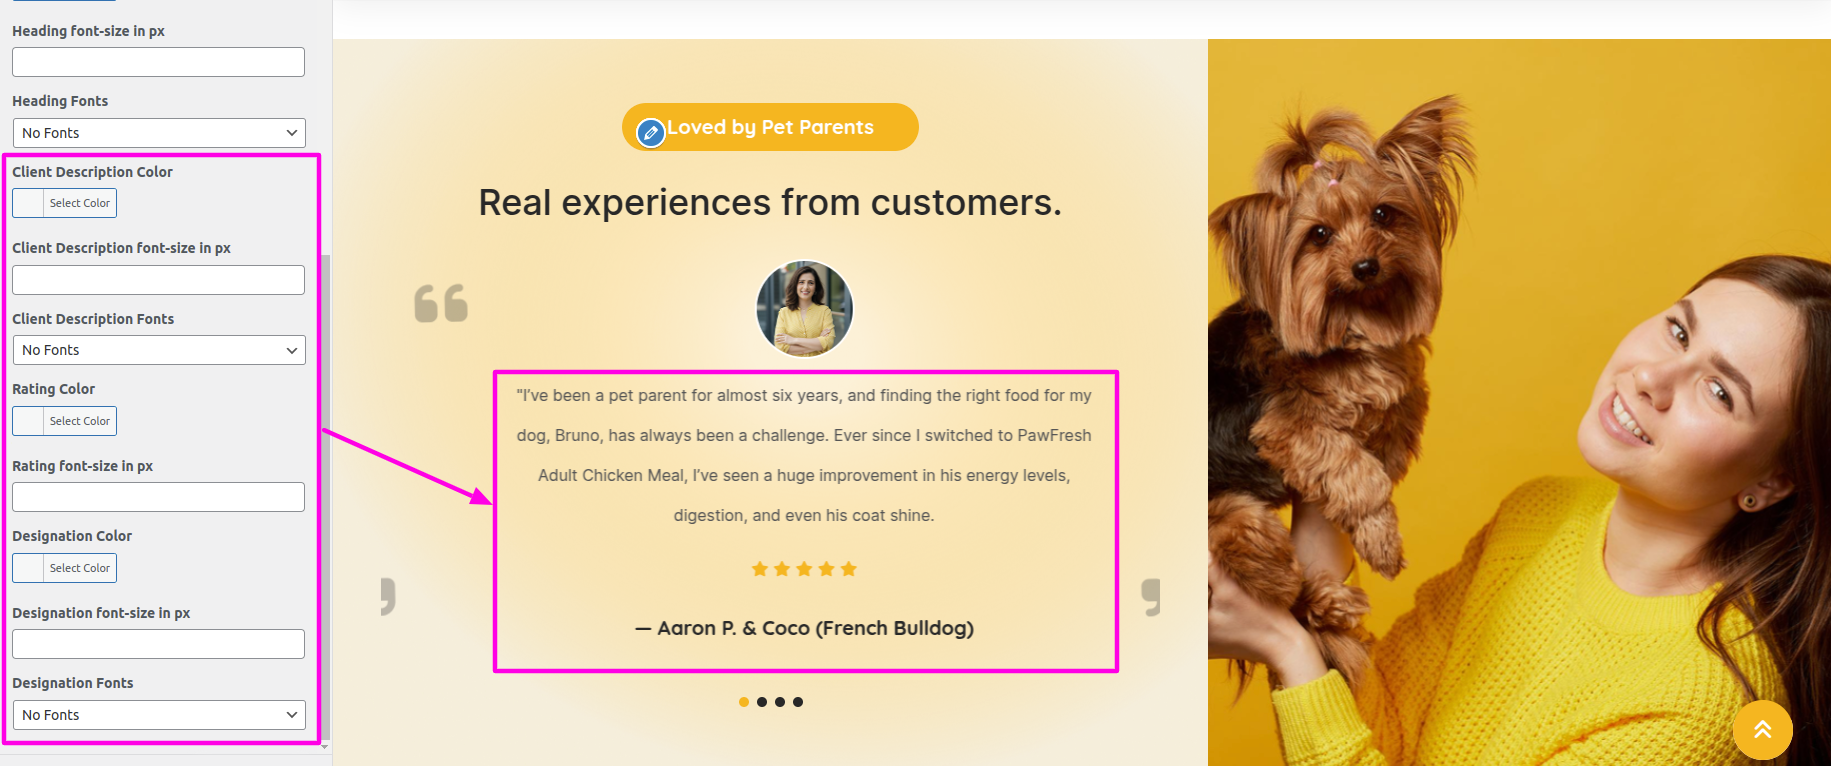This screenshot has width=1831, height=766.
Task: Open the Client Description Fonts dropdown
Action: coord(159,350)
